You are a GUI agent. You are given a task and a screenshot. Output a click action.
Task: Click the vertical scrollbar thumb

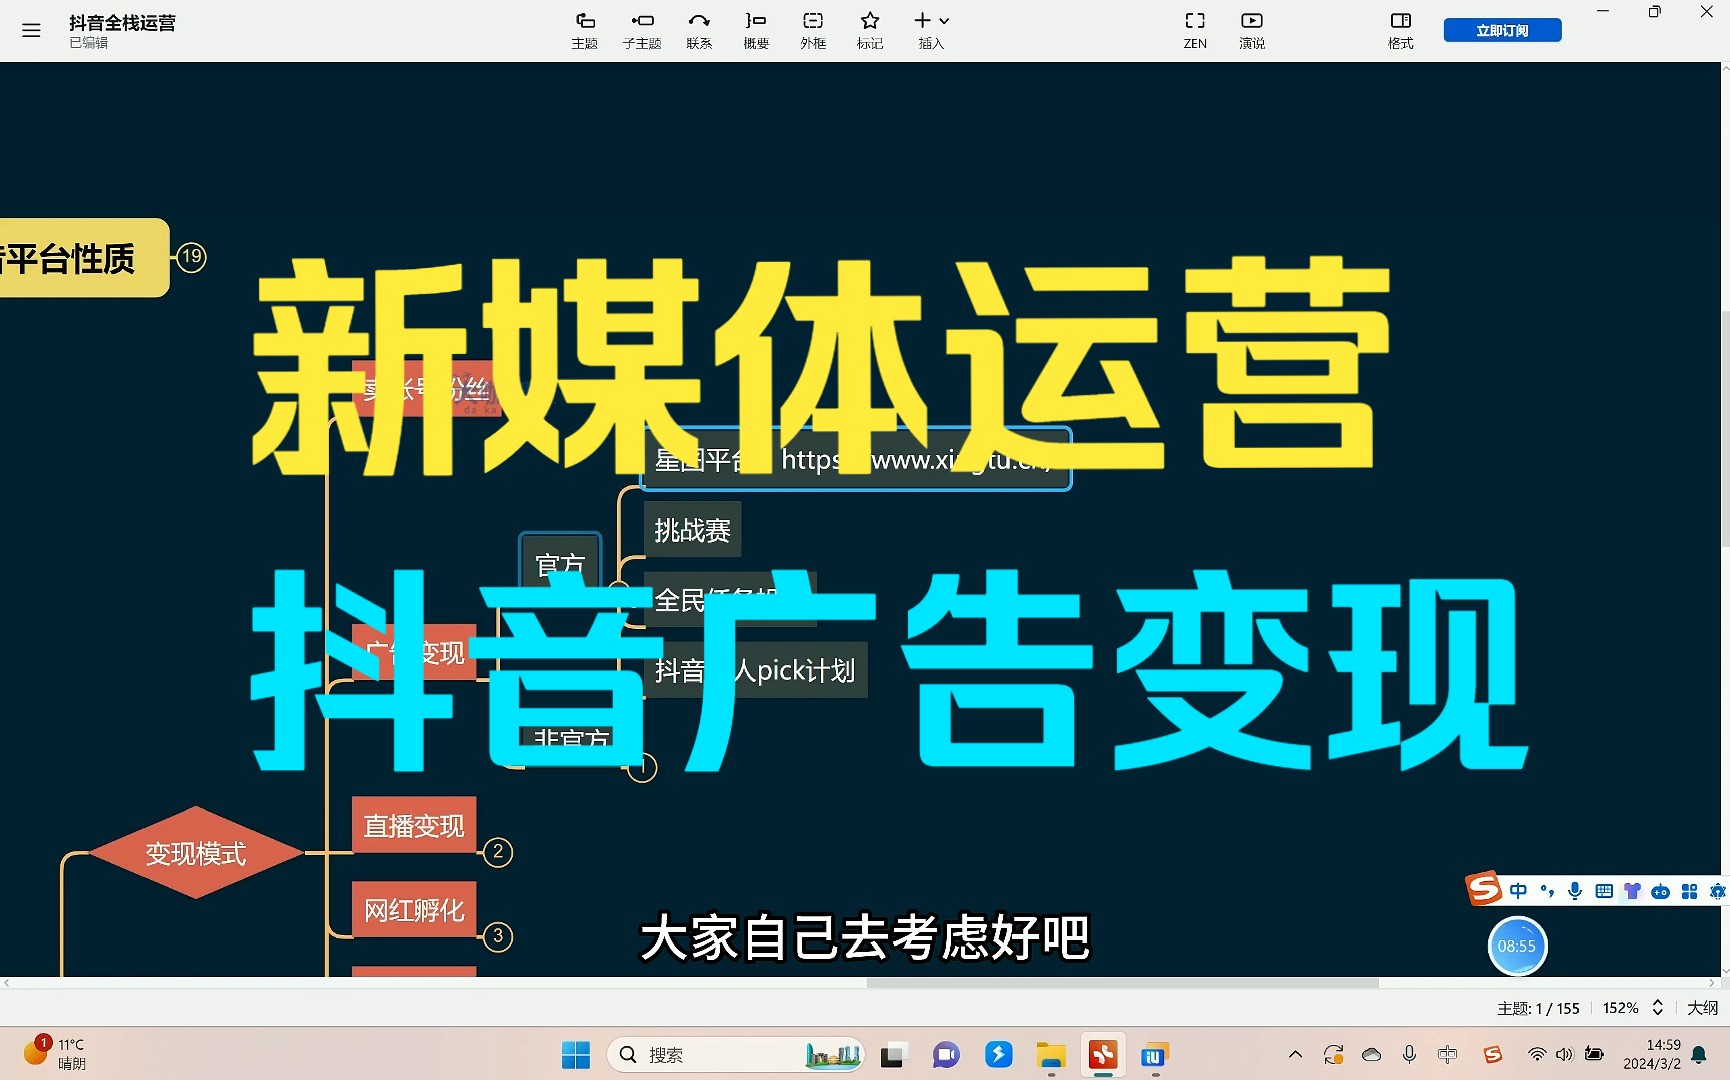click(1725, 428)
